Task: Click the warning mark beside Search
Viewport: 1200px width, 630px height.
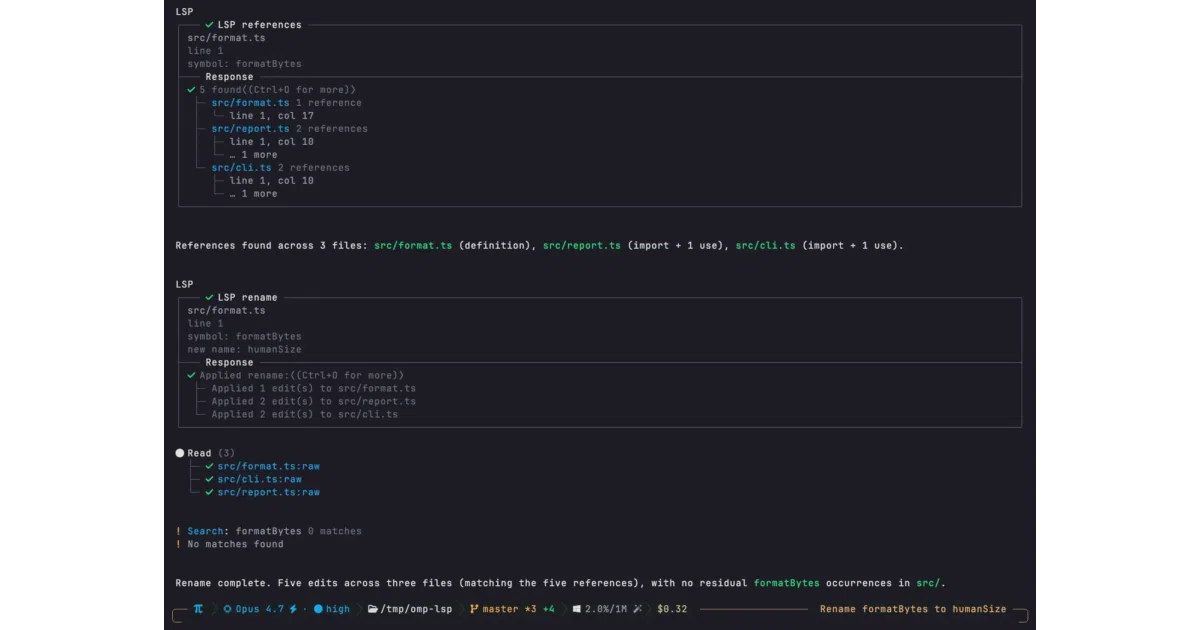Action: (178, 531)
